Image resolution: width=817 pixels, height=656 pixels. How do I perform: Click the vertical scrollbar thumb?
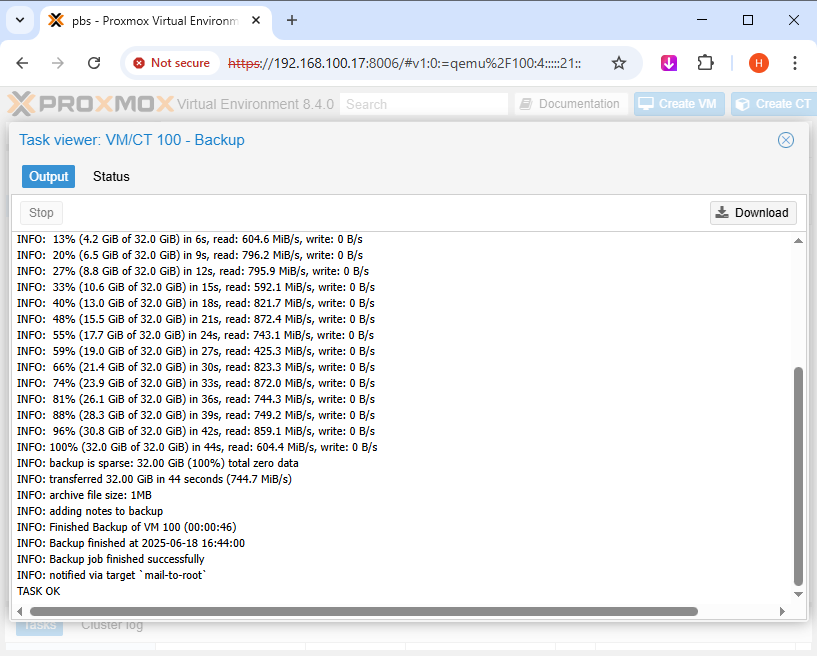point(798,476)
